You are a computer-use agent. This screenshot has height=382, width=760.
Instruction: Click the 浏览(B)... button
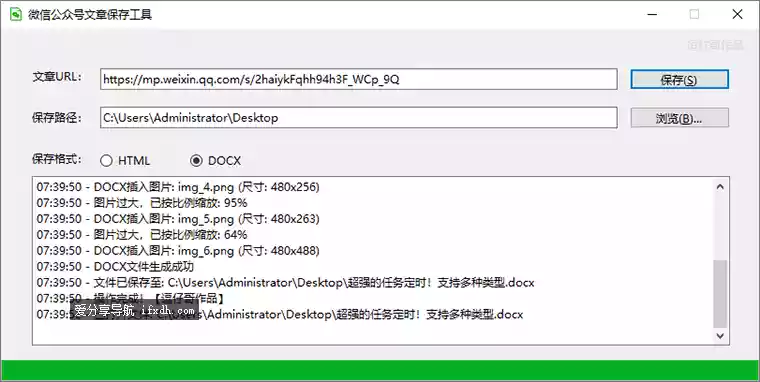tap(679, 118)
